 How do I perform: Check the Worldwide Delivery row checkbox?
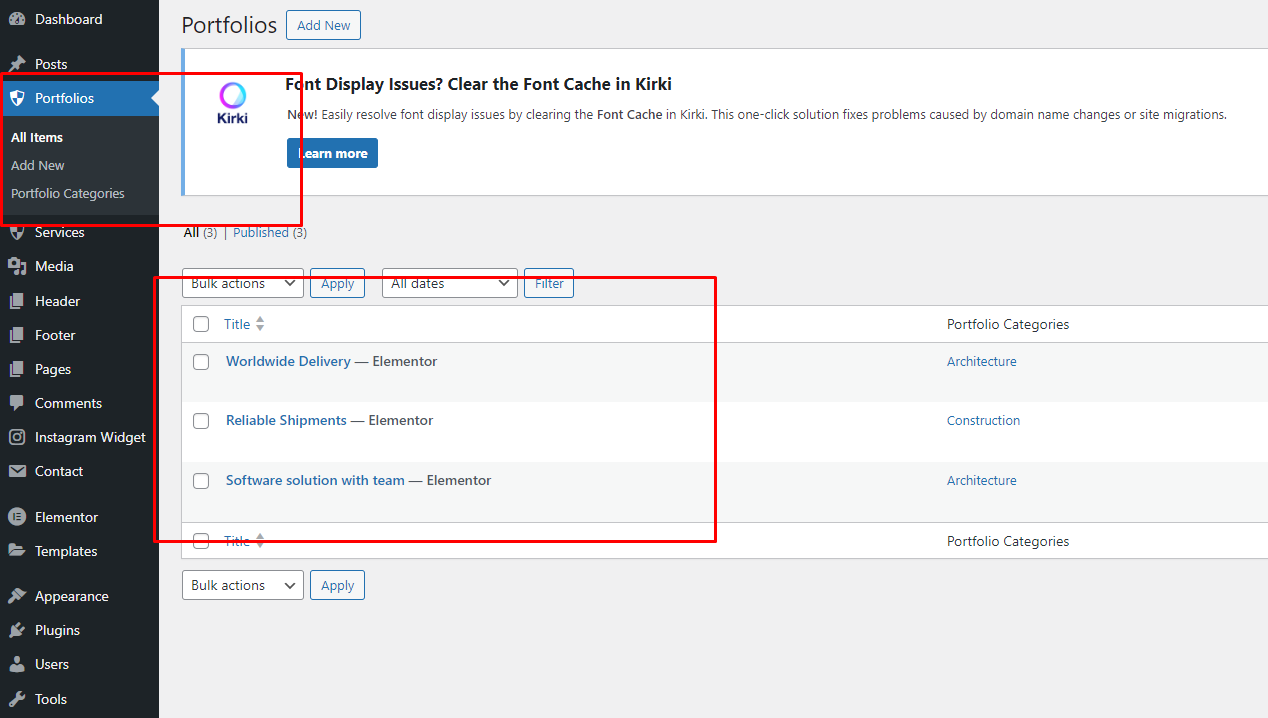[x=201, y=362]
